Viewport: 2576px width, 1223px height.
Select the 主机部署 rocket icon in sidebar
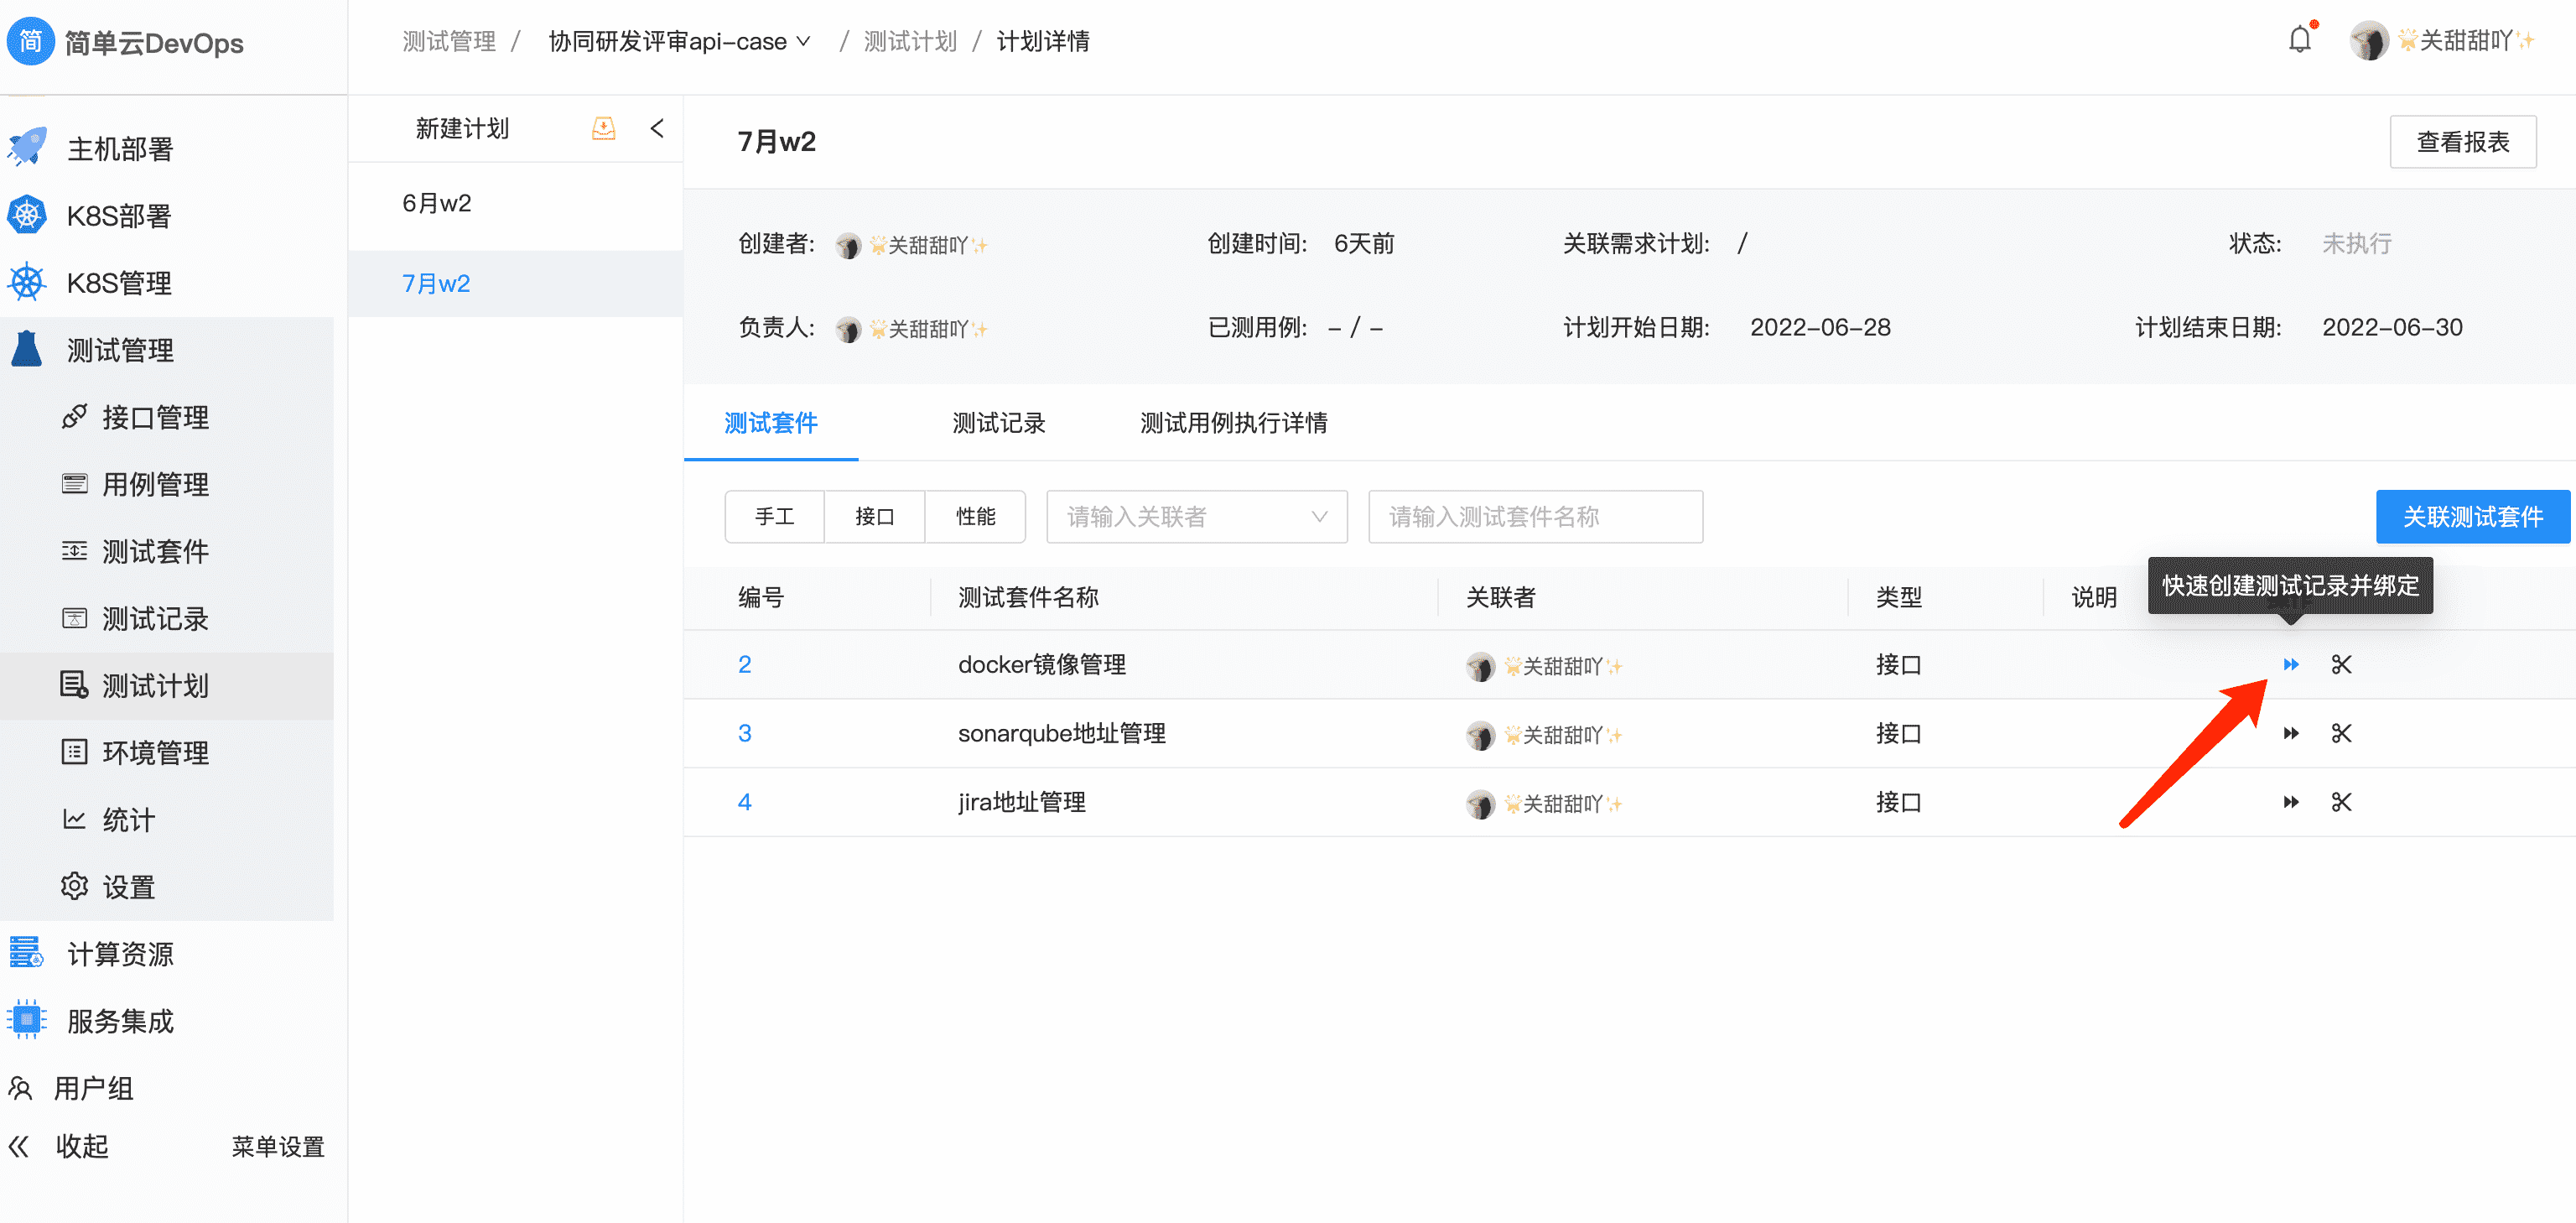[x=27, y=148]
